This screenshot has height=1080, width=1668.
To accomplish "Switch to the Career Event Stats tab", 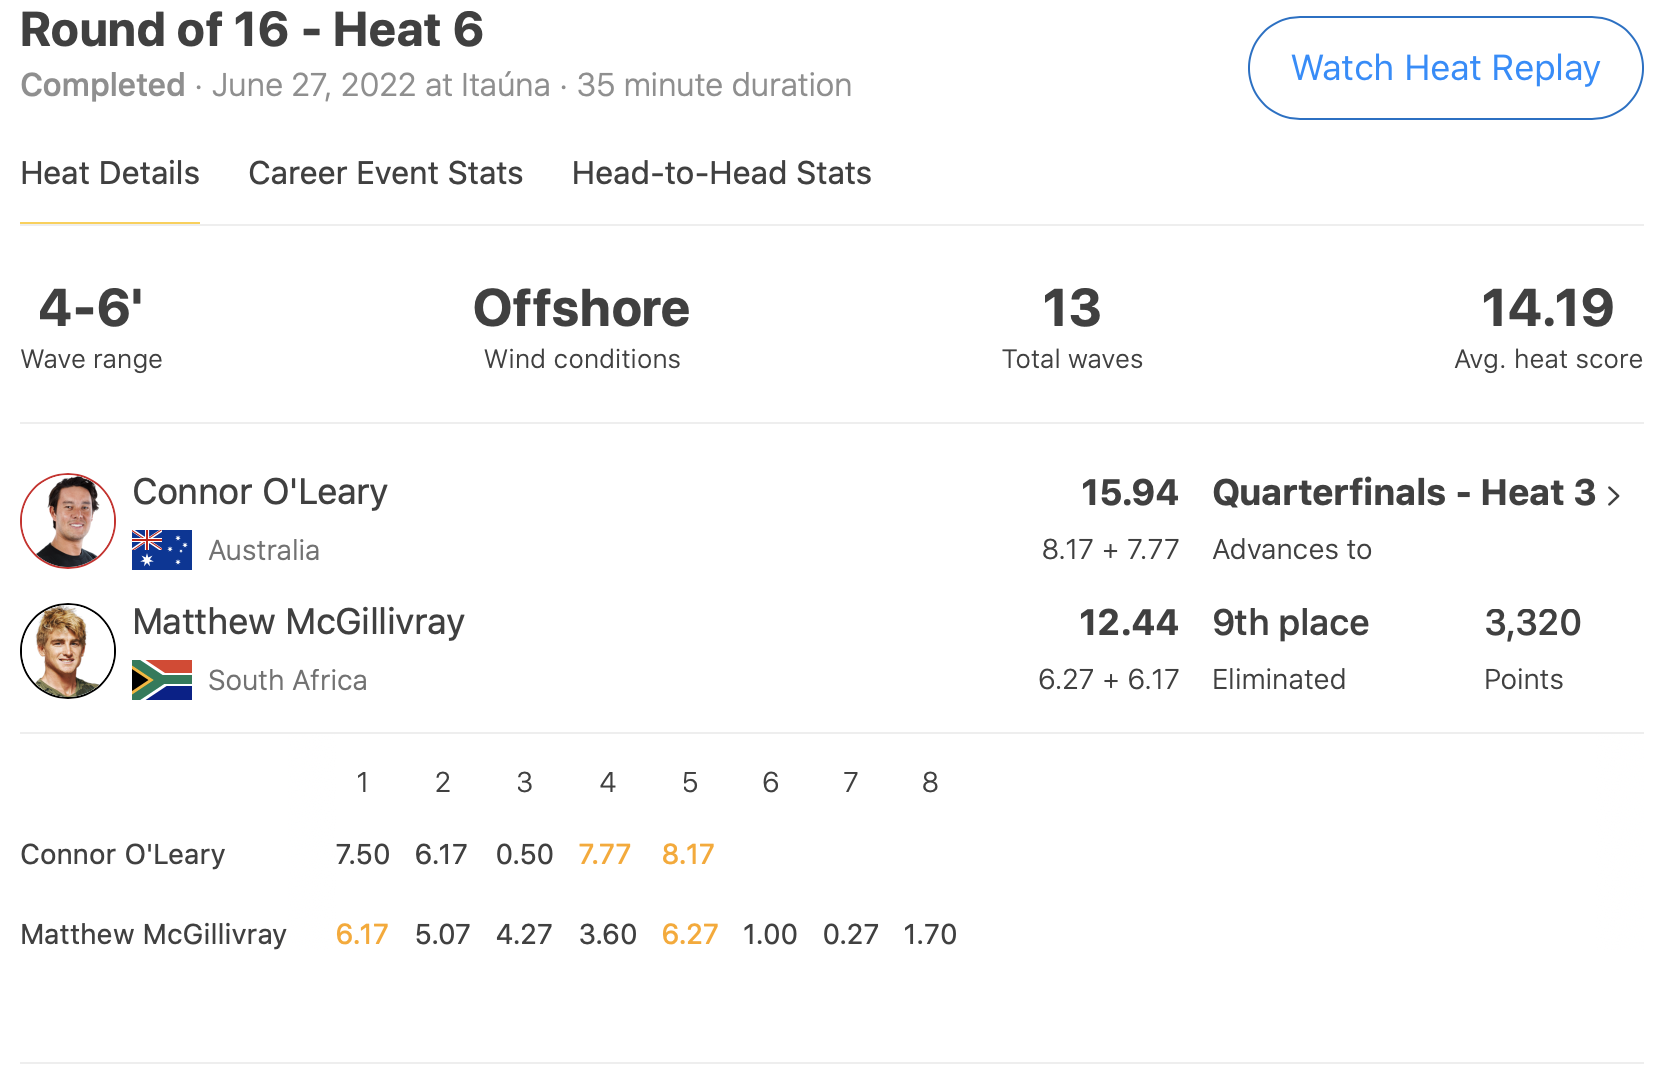I will [385, 173].
